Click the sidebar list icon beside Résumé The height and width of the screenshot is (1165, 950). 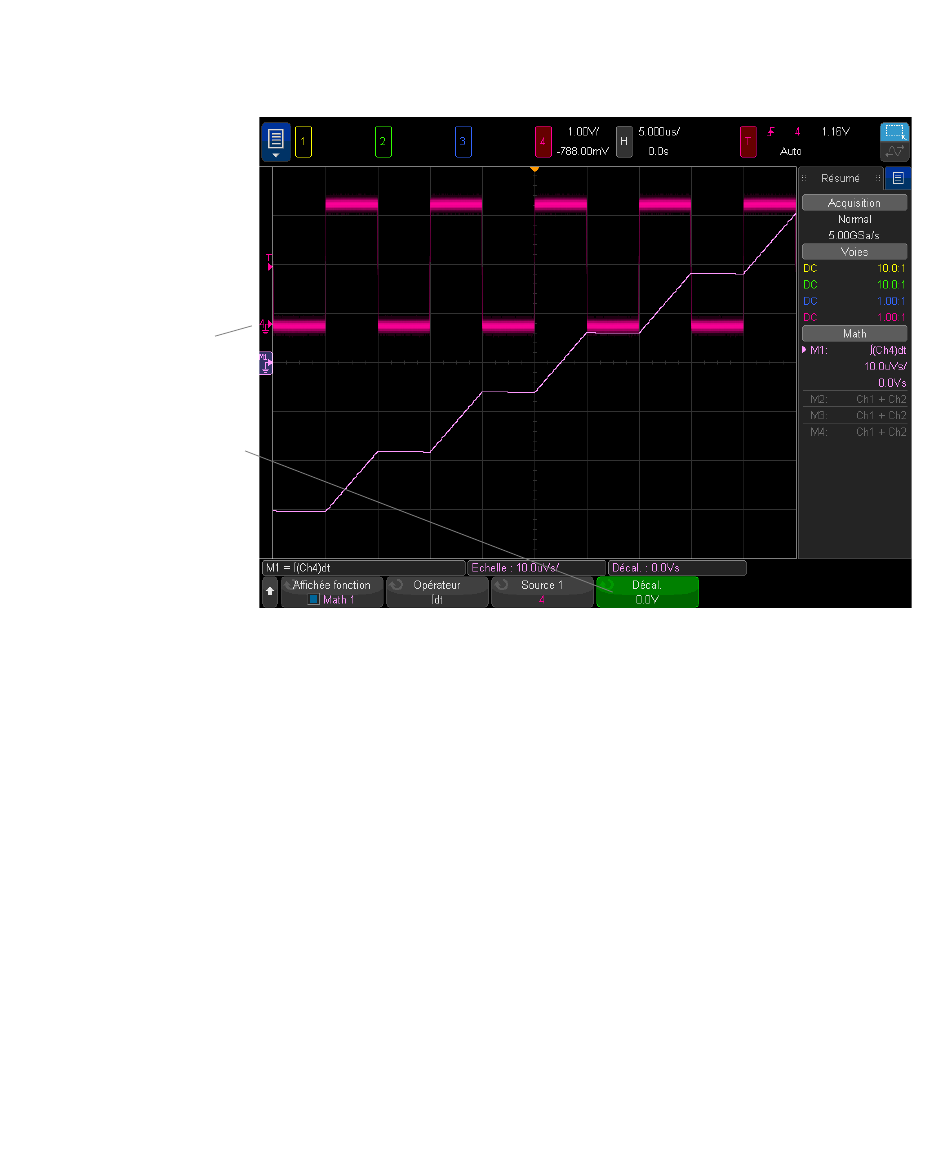(898, 178)
